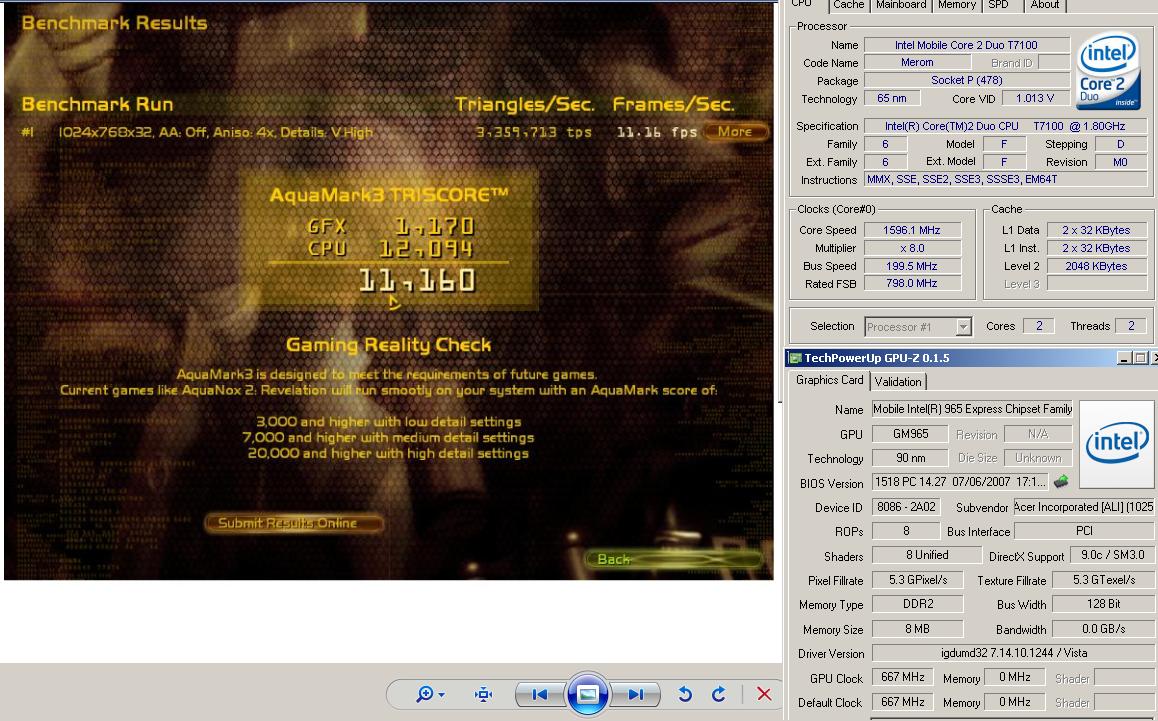The width and height of the screenshot is (1158, 721).
Task: Switch to Validation tab in GPU-Z
Action: pos(898,382)
